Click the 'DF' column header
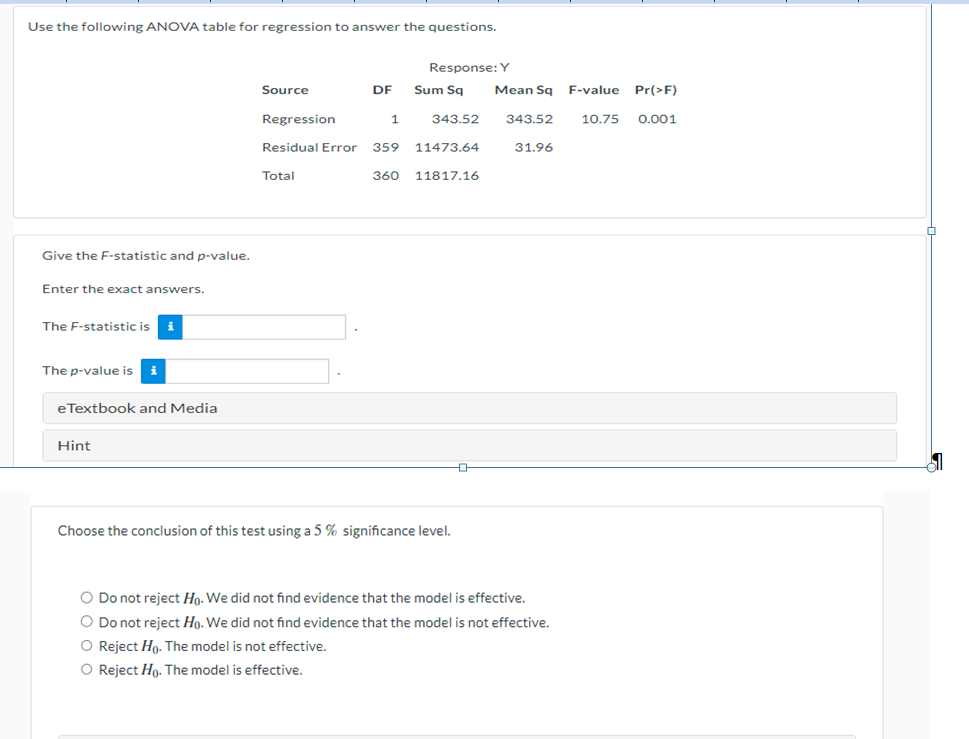969x739 pixels. pyautogui.click(x=382, y=90)
